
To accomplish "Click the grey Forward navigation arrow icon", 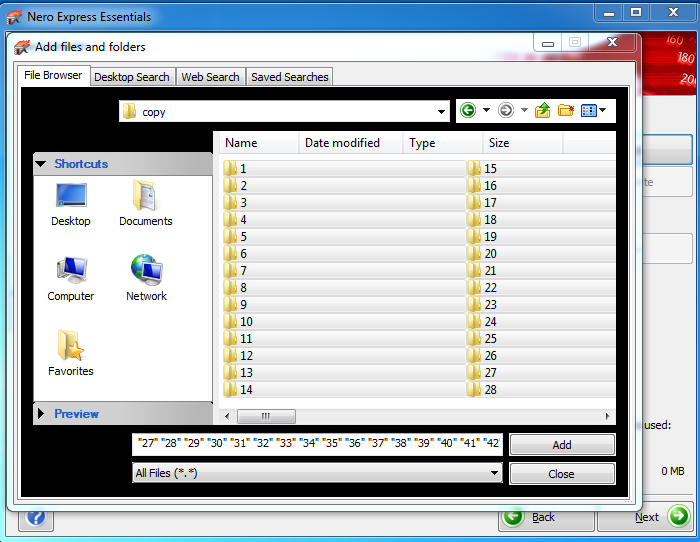I will [506, 110].
